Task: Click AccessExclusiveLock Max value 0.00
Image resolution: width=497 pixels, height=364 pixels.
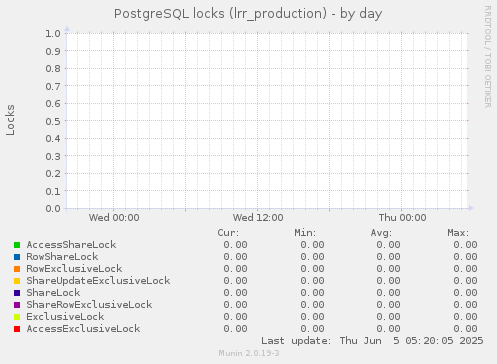Action: tap(465, 329)
